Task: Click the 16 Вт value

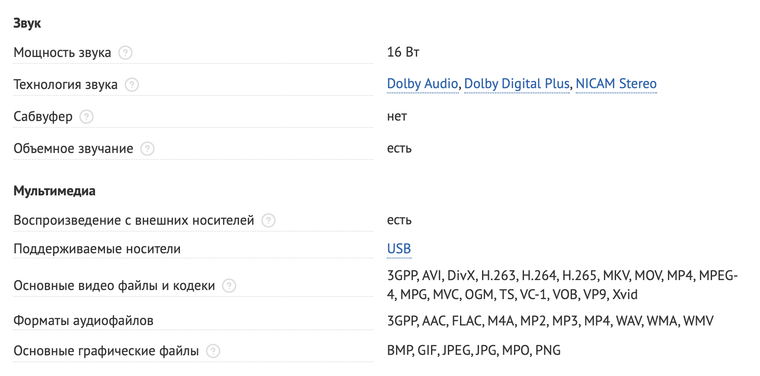Action: (403, 52)
